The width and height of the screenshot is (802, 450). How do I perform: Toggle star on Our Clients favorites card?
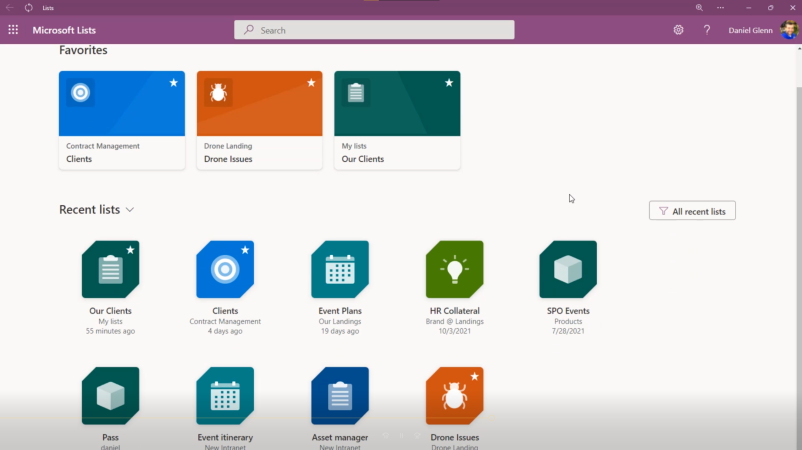coord(449,83)
